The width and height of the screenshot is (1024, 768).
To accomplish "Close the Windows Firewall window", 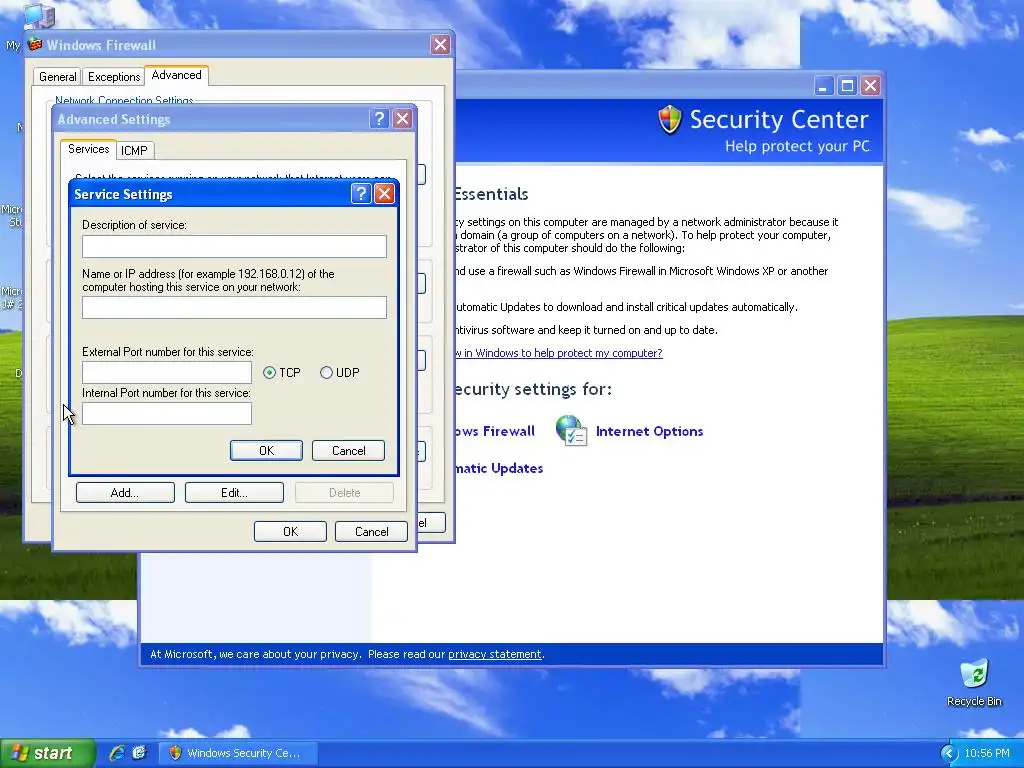I will (440, 44).
